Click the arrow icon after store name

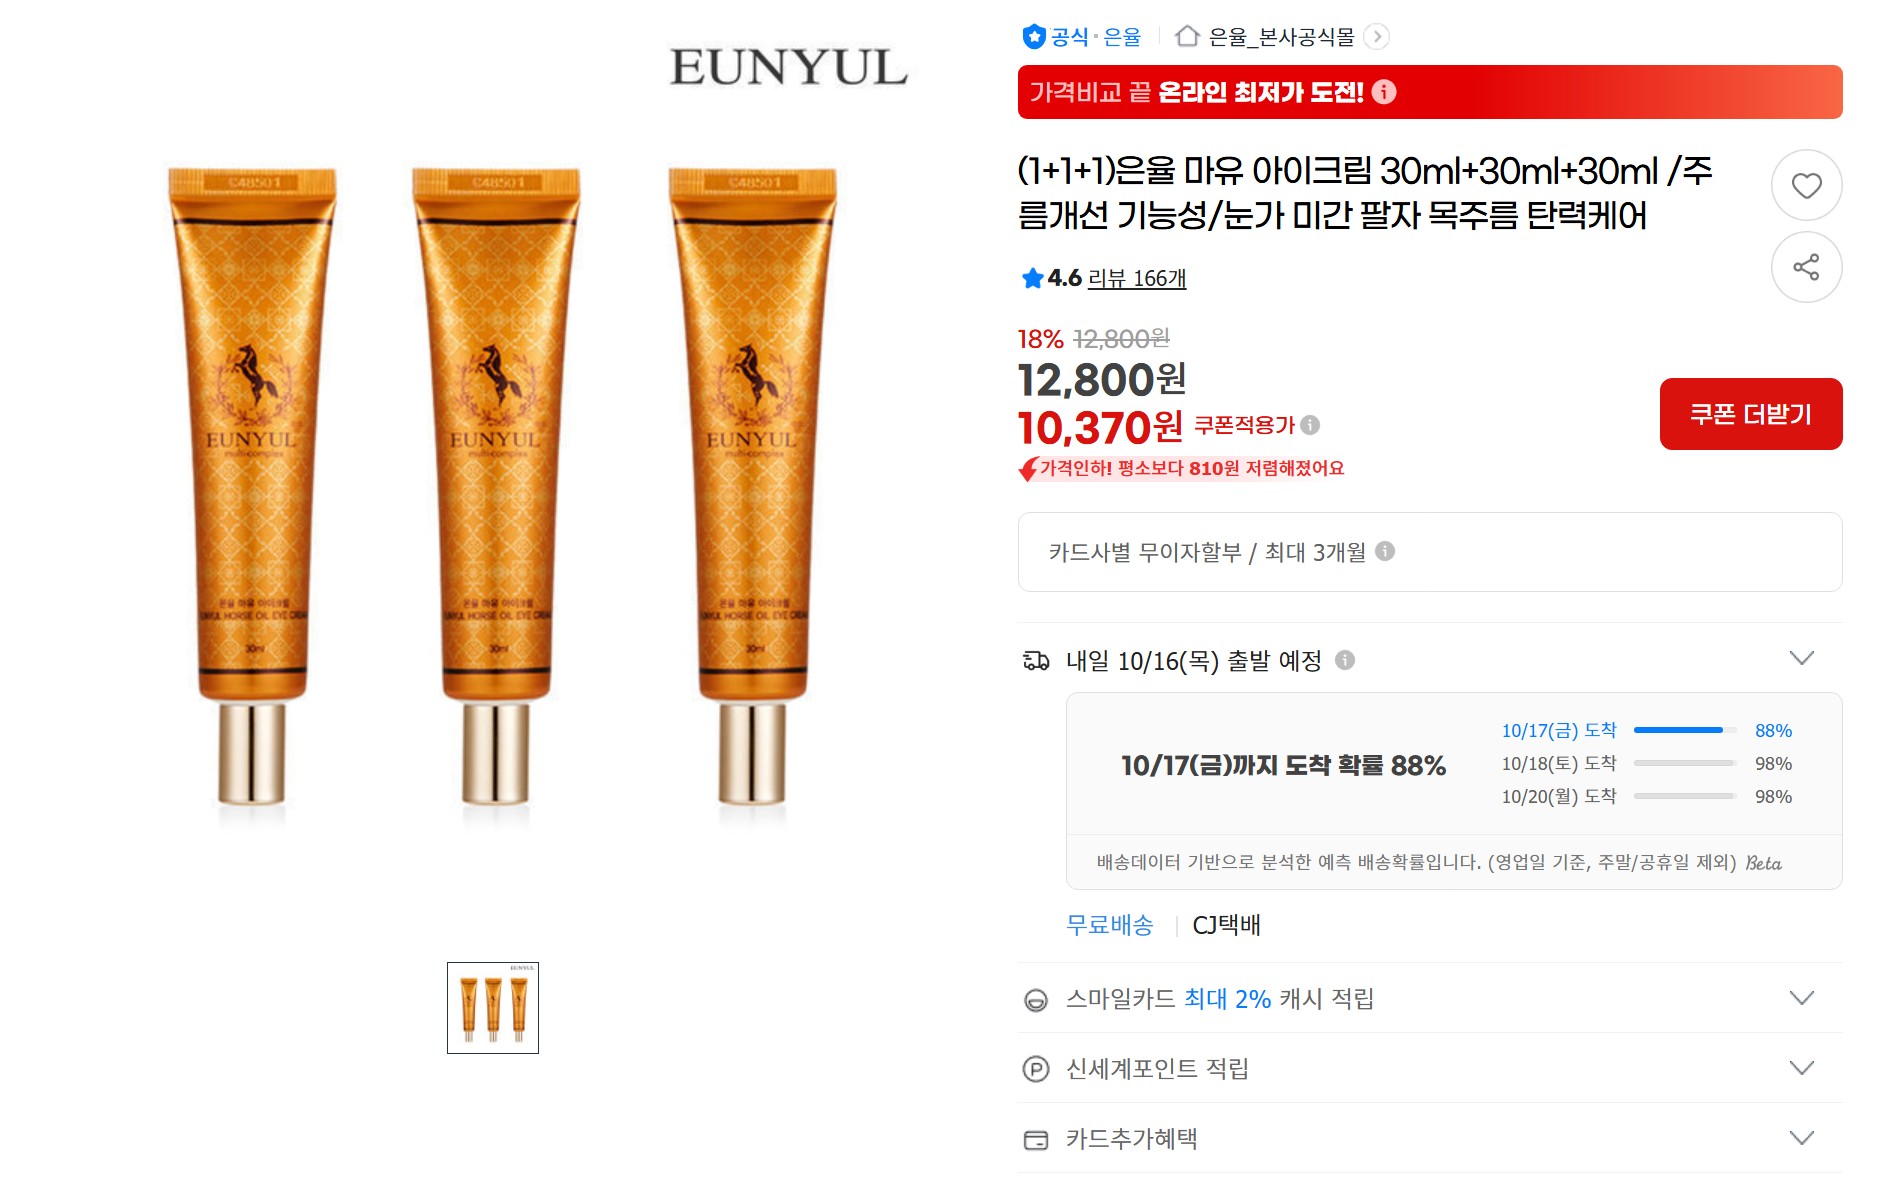click(1377, 37)
